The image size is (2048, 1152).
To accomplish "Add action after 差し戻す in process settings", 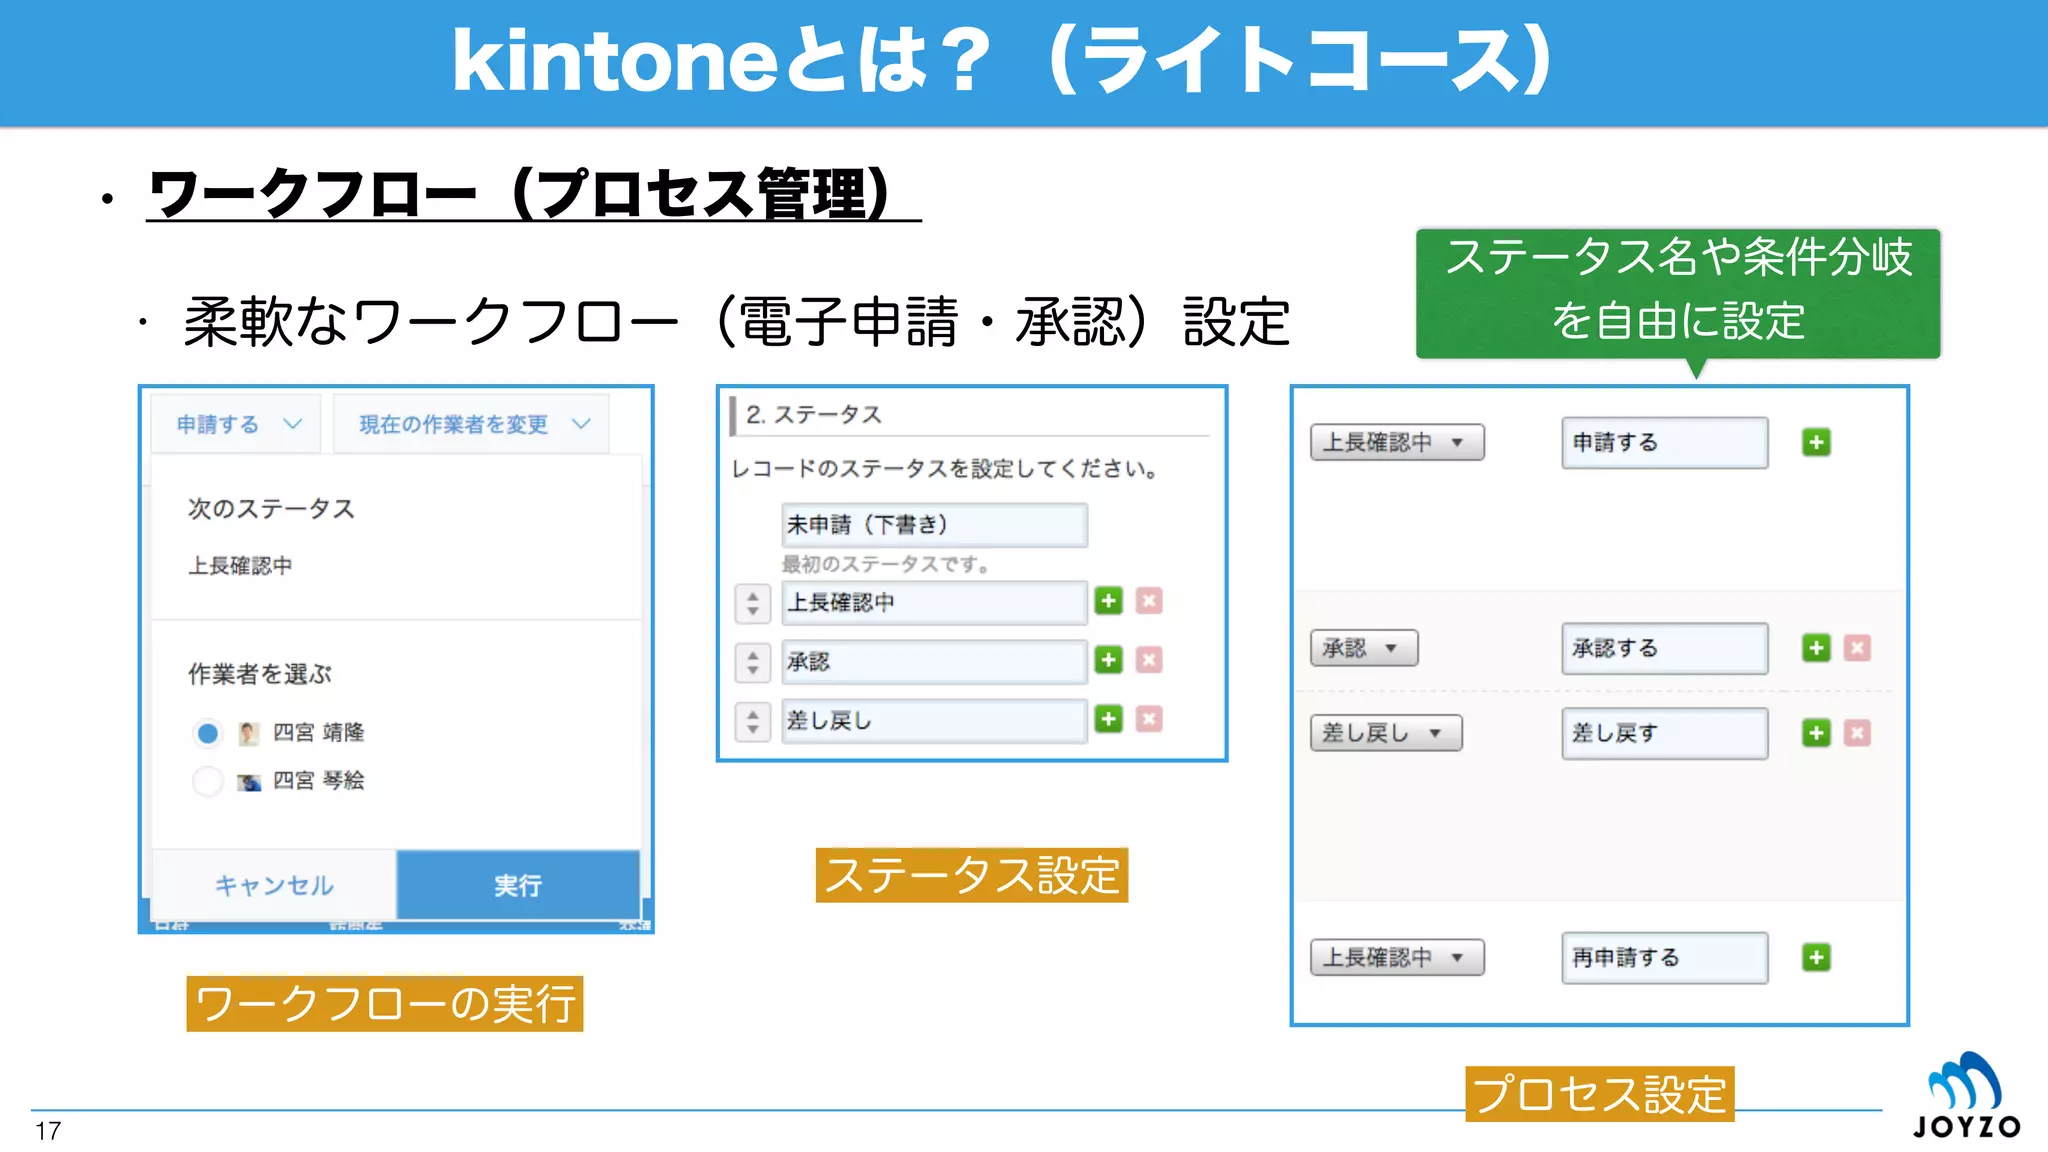I will click(x=1816, y=733).
